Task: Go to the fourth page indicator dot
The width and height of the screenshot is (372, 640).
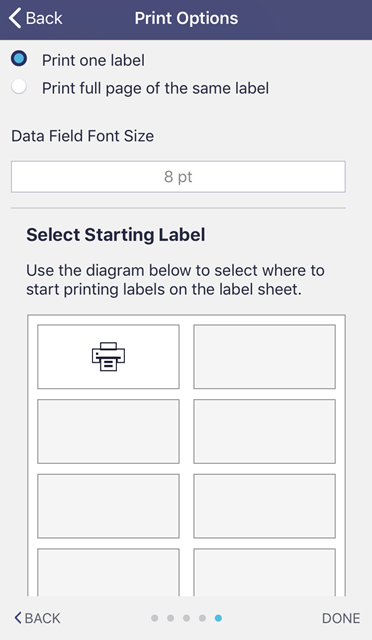Action: point(202,618)
